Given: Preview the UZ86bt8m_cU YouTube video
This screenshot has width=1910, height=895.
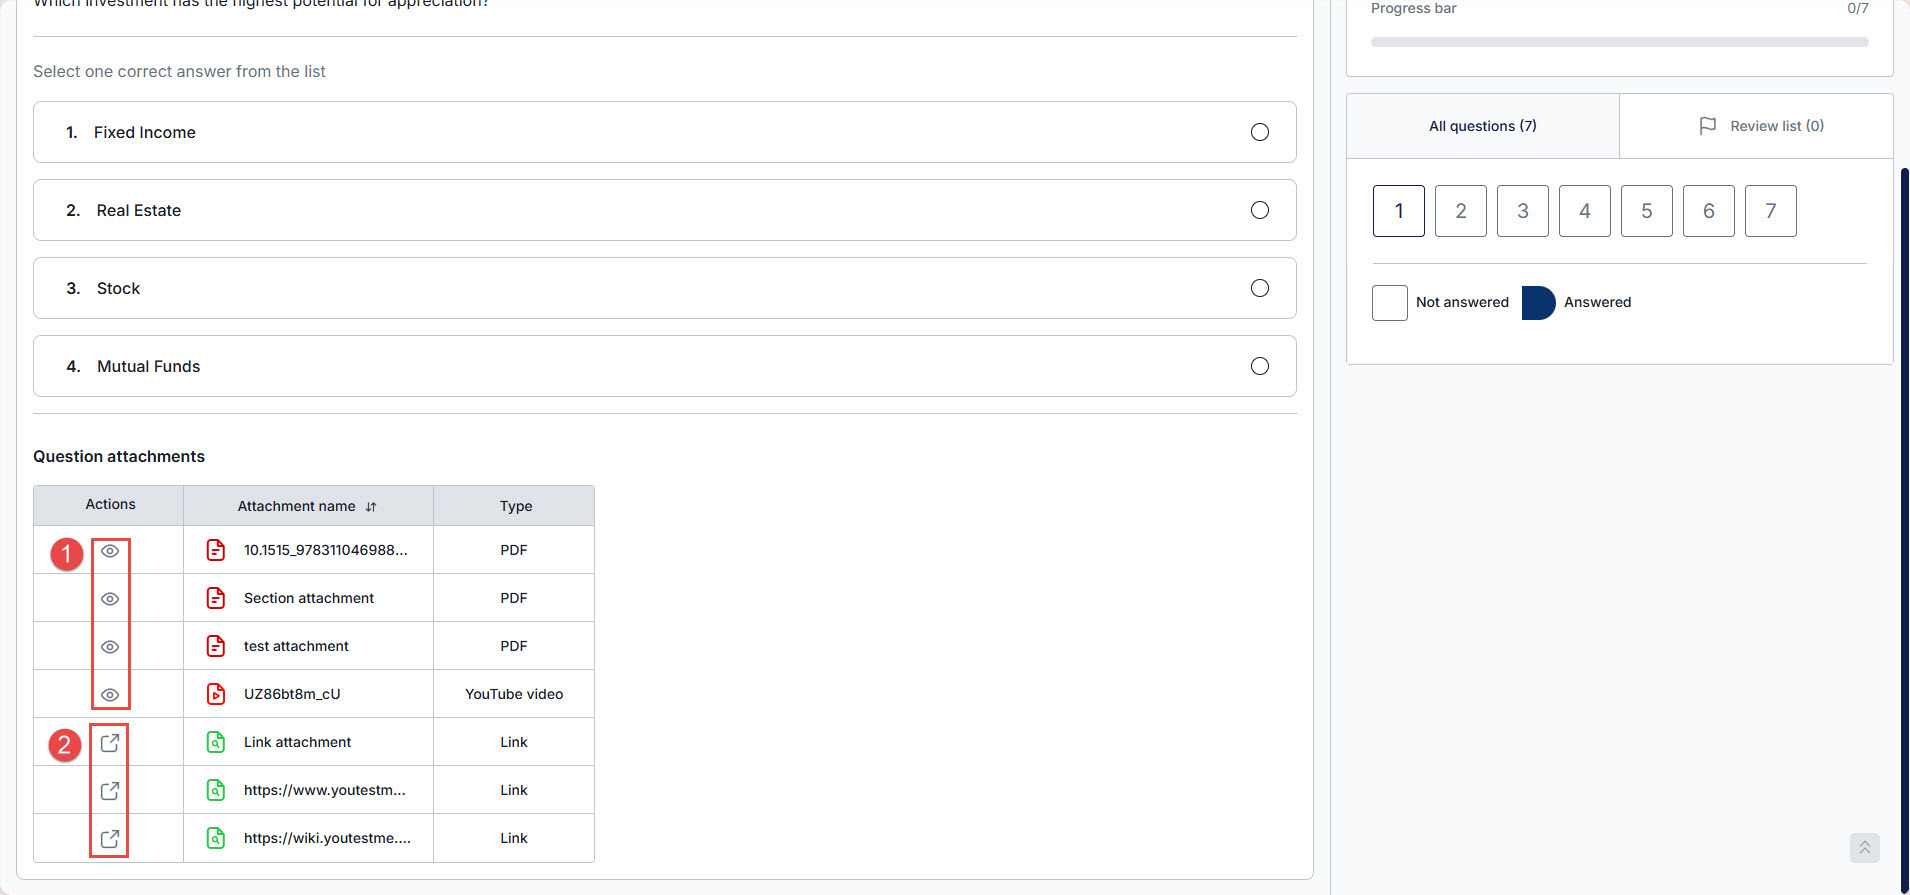Looking at the screenshot, I should (110, 695).
